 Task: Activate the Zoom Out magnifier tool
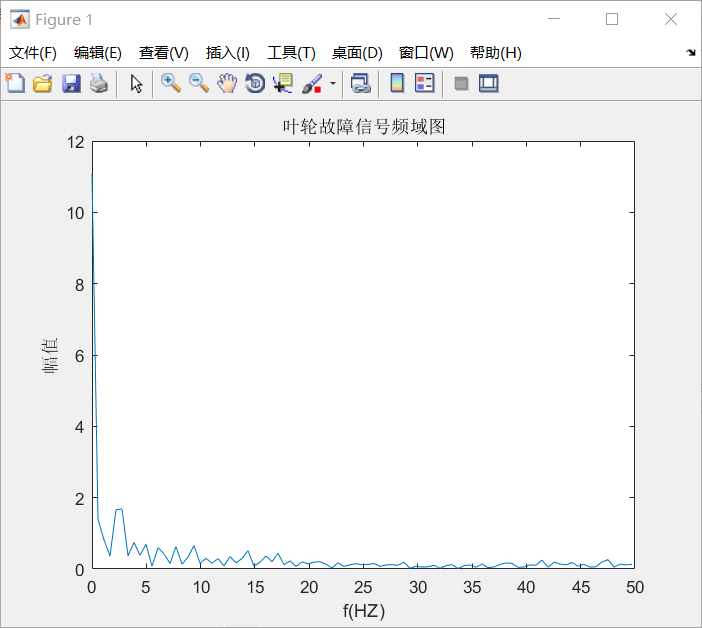pyautogui.click(x=199, y=83)
